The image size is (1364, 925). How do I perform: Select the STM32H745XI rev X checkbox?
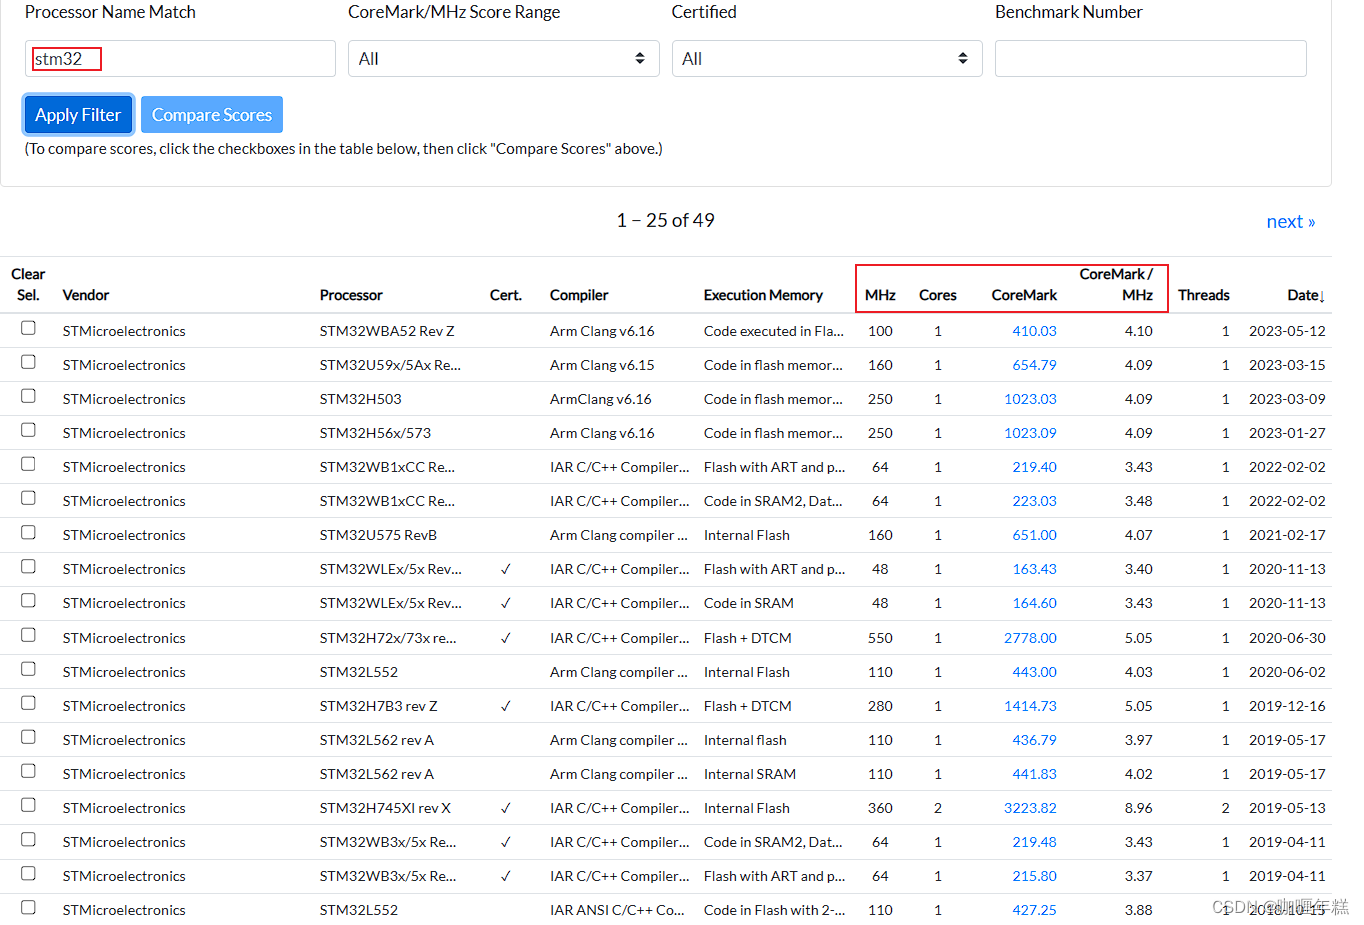(28, 805)
